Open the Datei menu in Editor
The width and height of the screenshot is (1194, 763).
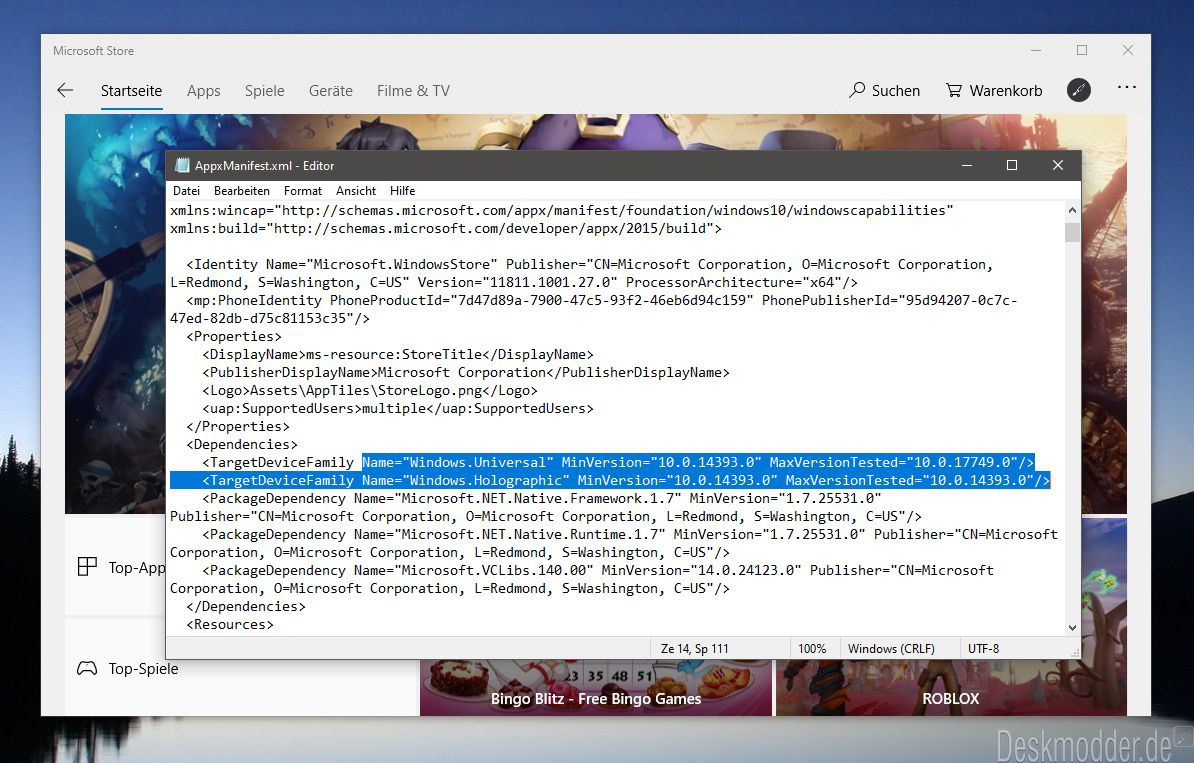click(187, 191)
